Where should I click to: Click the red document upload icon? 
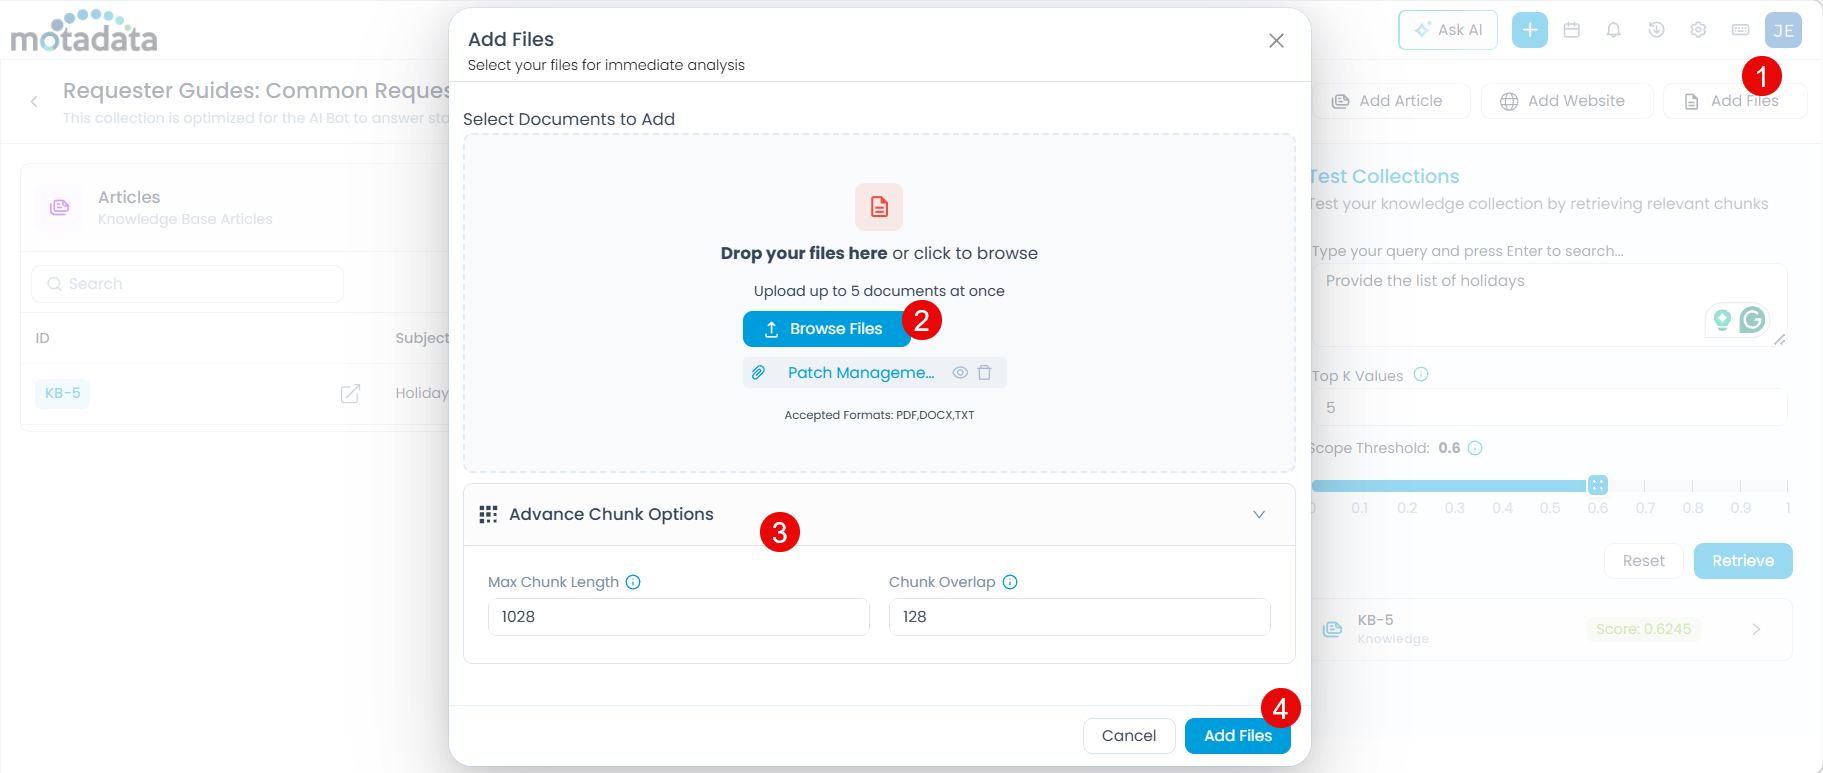(878, 207)
